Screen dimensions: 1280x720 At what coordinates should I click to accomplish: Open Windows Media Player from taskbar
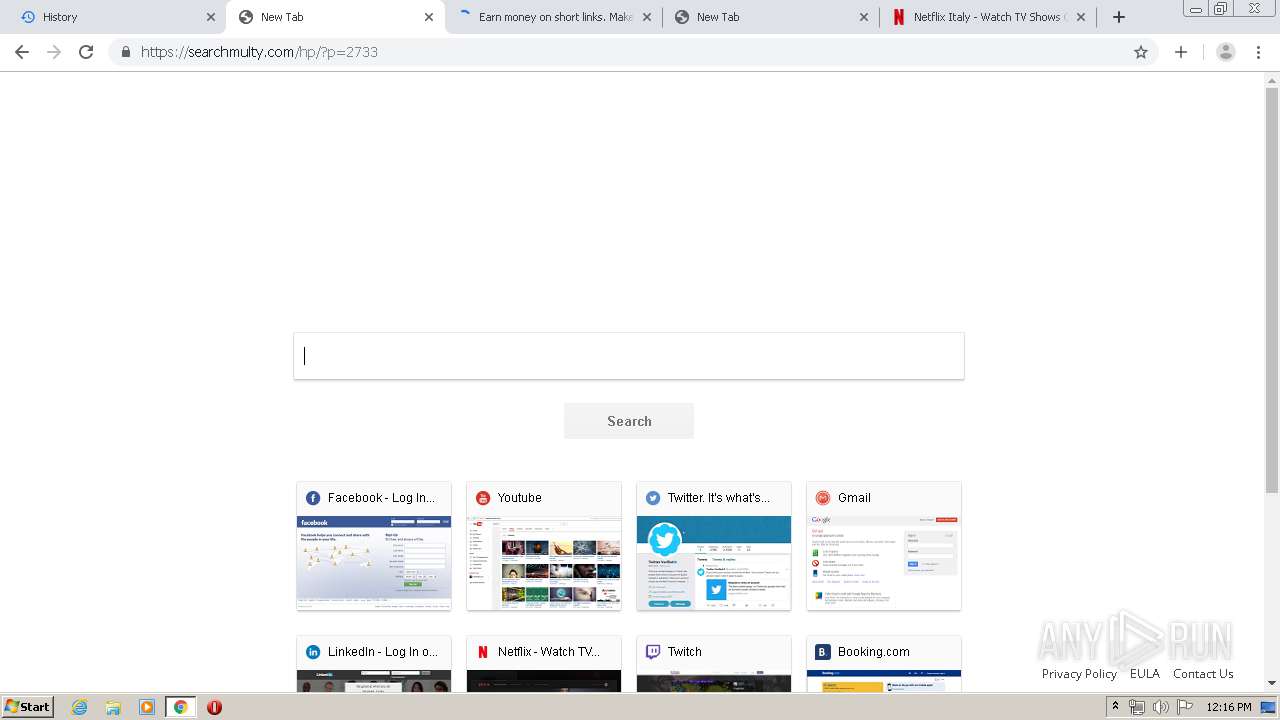[147, 707]
